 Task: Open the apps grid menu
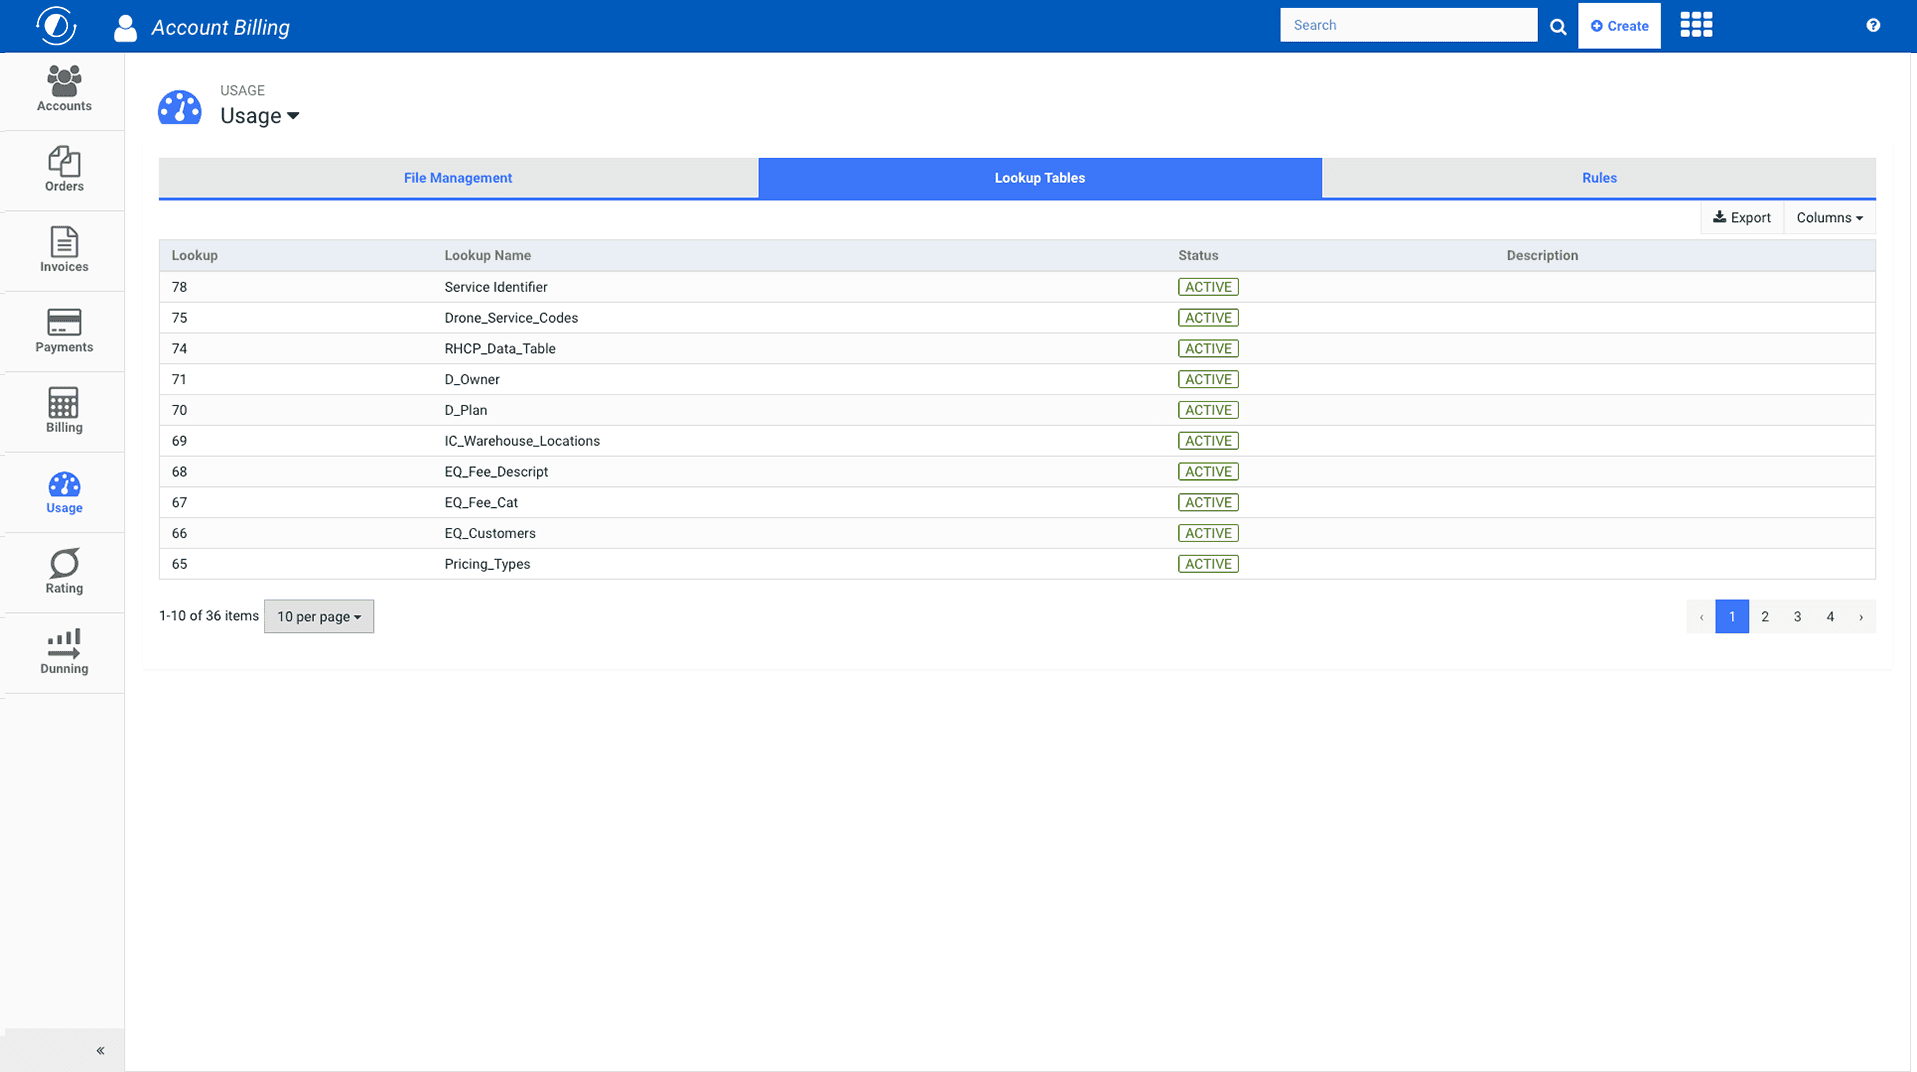tap(1696, 25)
